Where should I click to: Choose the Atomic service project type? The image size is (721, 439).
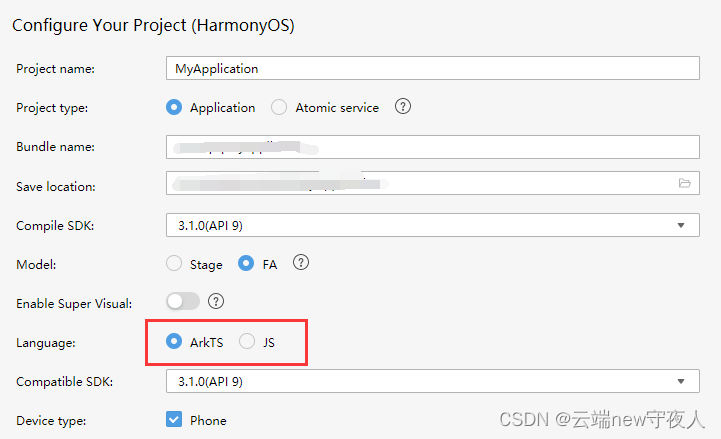tap(279, 107)
